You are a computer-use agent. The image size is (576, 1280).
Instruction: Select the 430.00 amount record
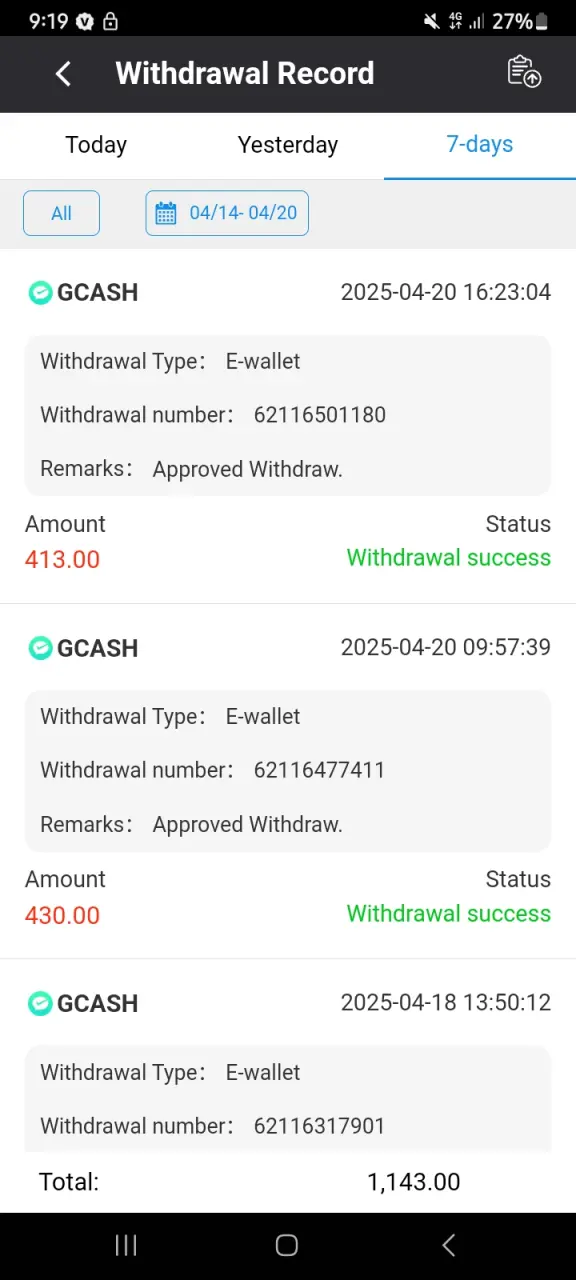[62, 915]
